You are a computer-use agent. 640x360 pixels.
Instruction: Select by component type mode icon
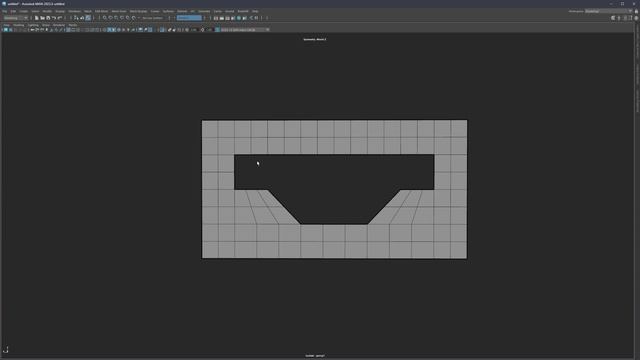(88, 18)
